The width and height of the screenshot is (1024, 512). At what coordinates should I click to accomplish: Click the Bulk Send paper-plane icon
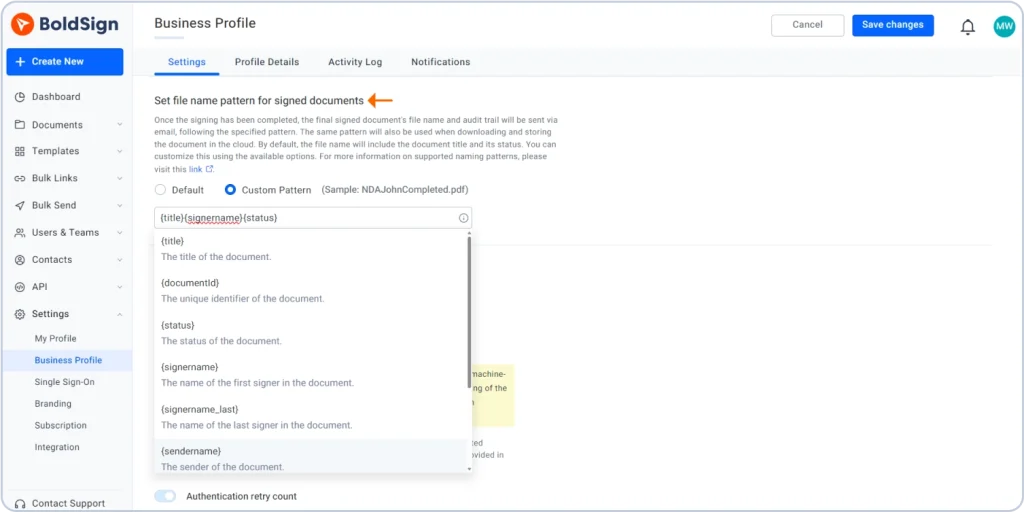pos(20,205)
